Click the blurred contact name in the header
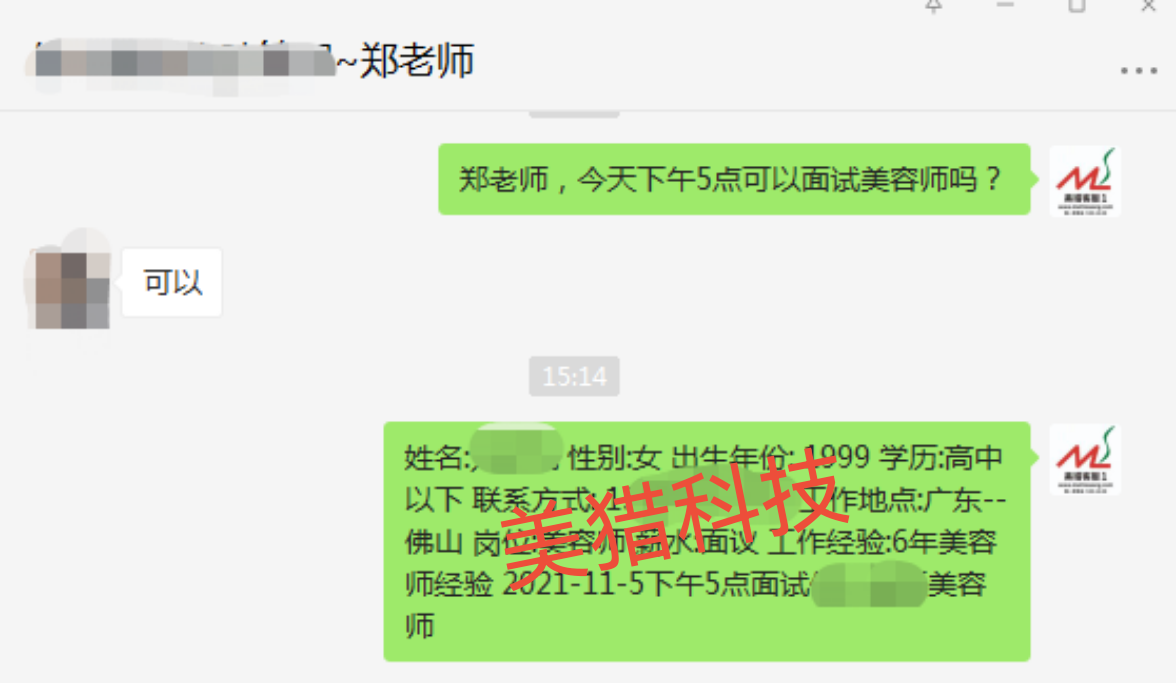1176x683 pixels. (184, 62)
